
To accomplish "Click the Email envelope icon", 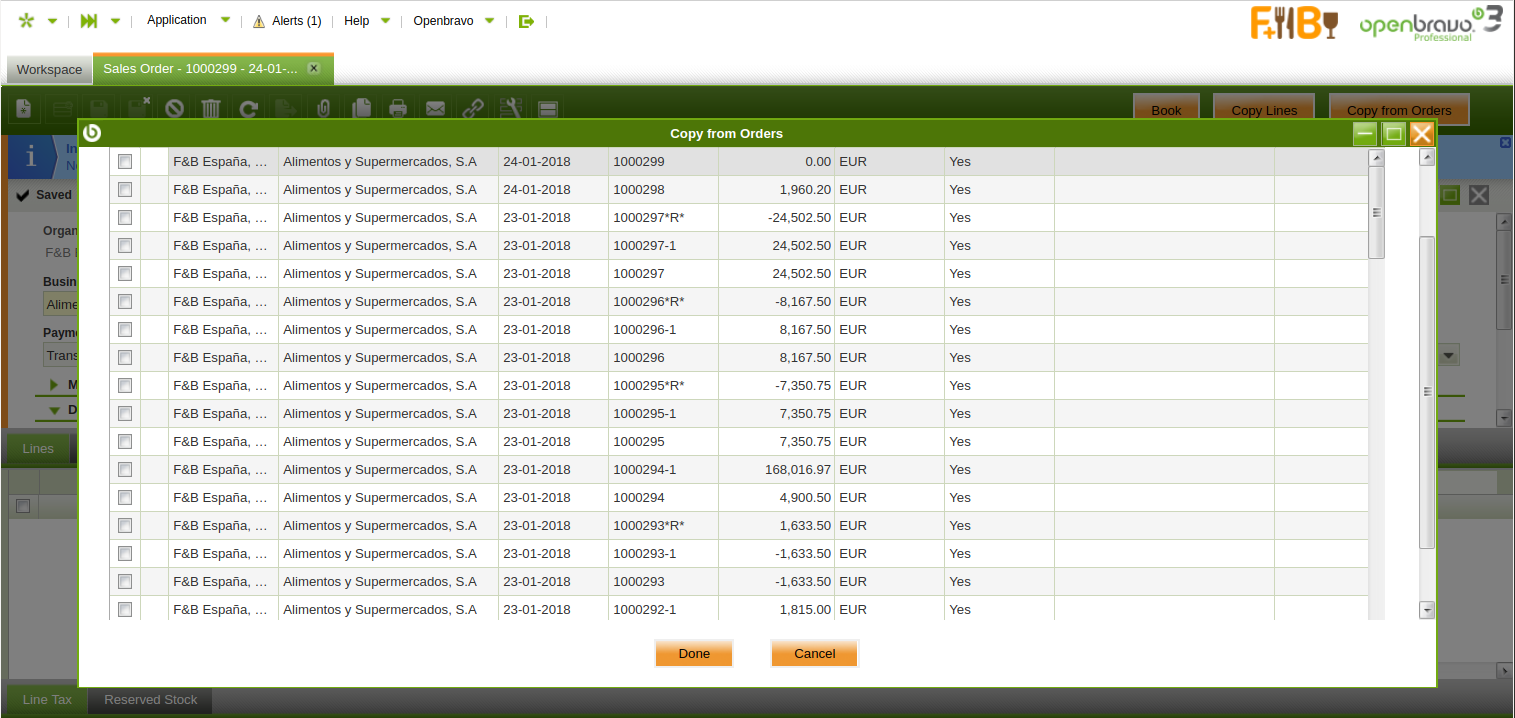I will 435,108.
